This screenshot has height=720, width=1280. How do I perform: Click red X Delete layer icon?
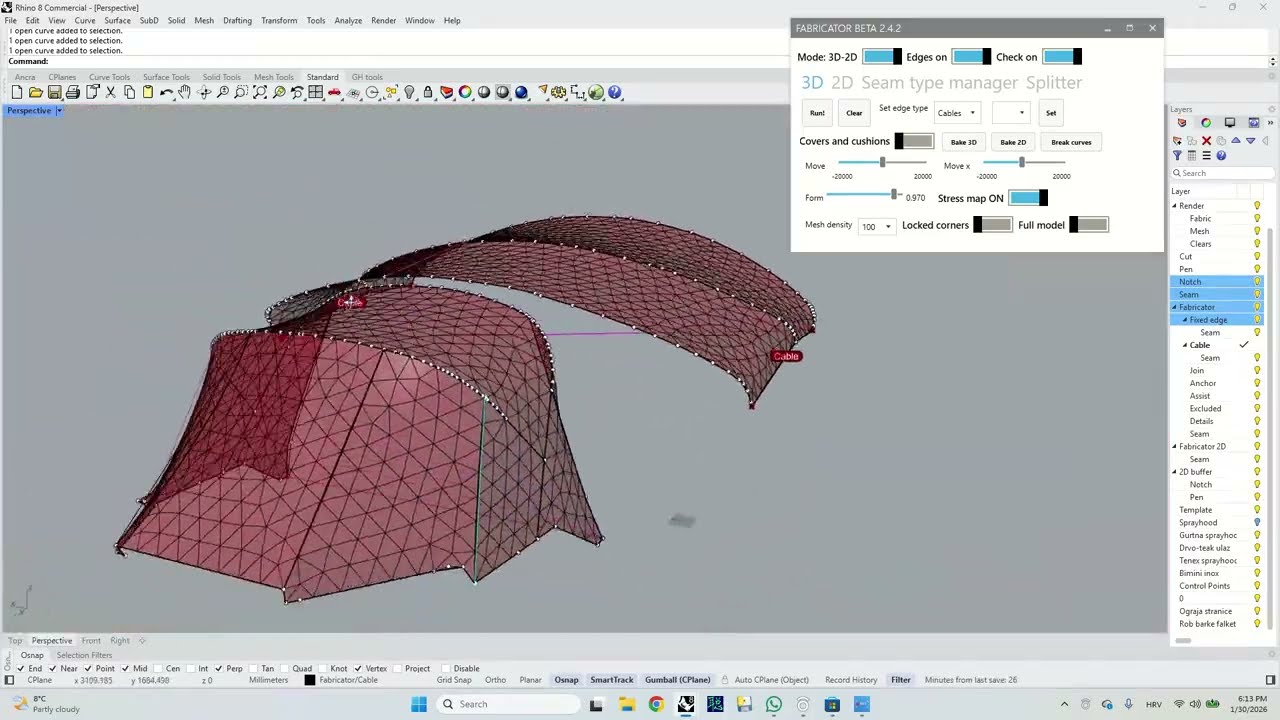point(1206,141)
